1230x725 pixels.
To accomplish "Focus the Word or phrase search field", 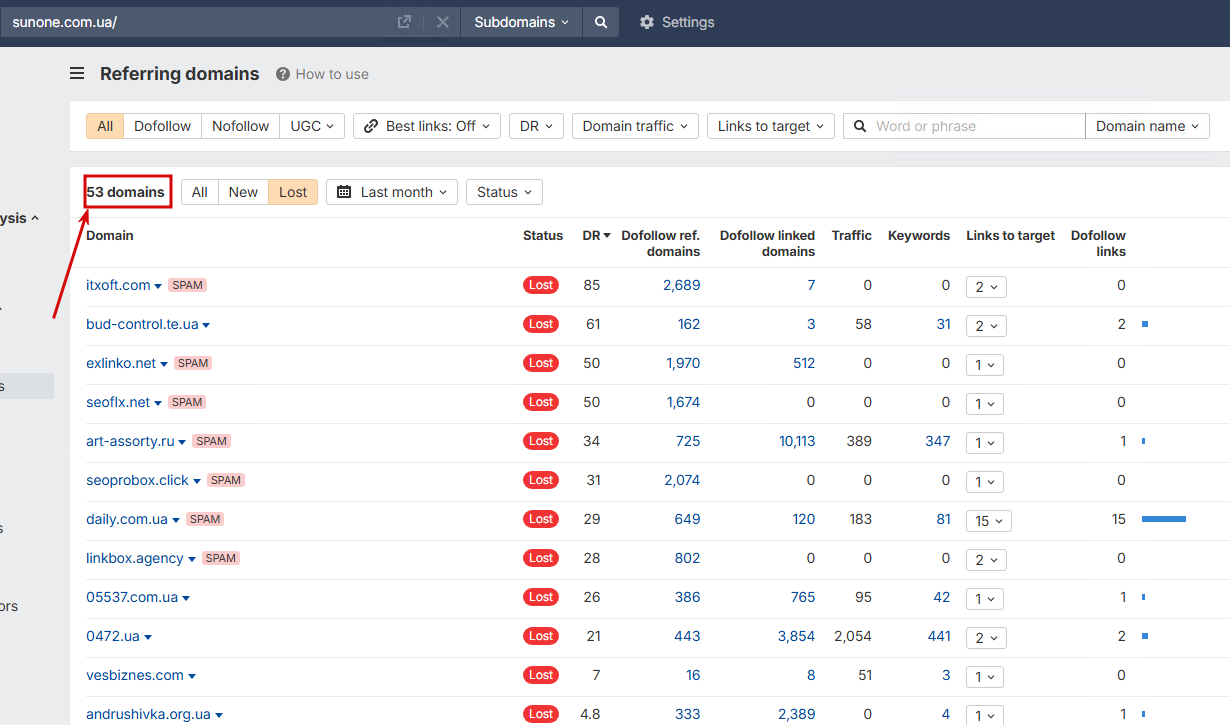I will (x=964, y=126).
